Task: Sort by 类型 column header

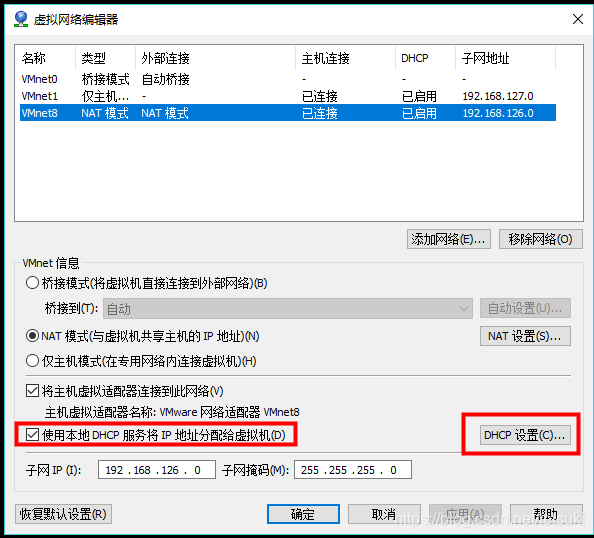Action: point(105,58)
